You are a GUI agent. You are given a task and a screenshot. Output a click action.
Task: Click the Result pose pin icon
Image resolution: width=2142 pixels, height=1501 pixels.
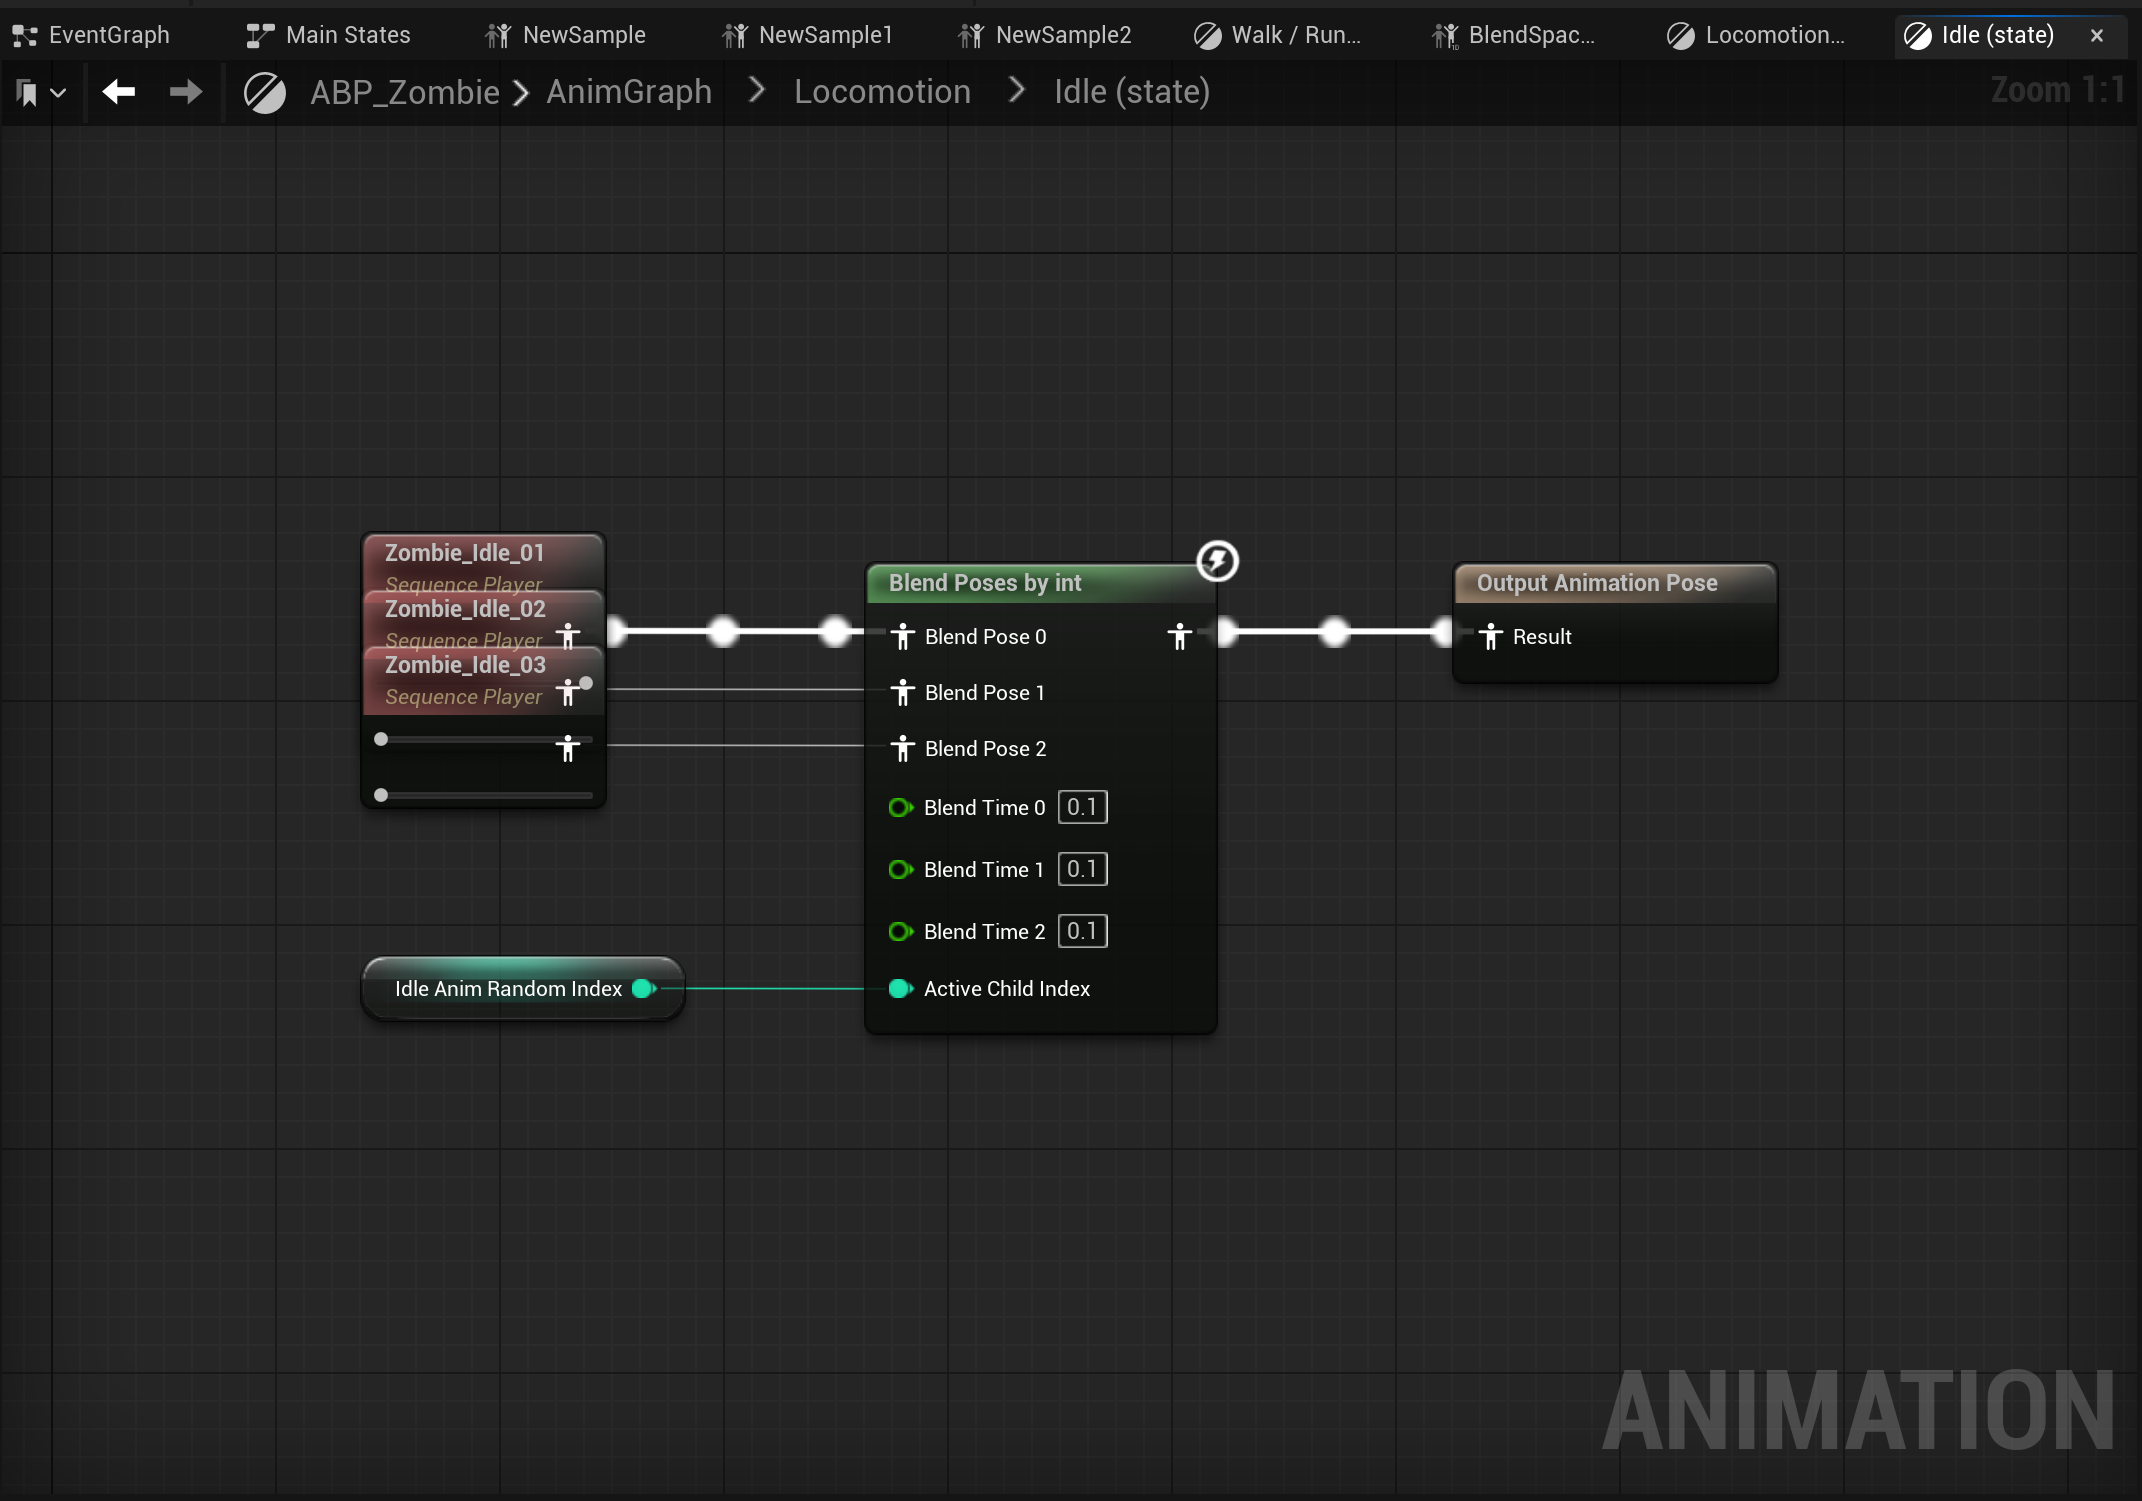tap(1490, 636)
